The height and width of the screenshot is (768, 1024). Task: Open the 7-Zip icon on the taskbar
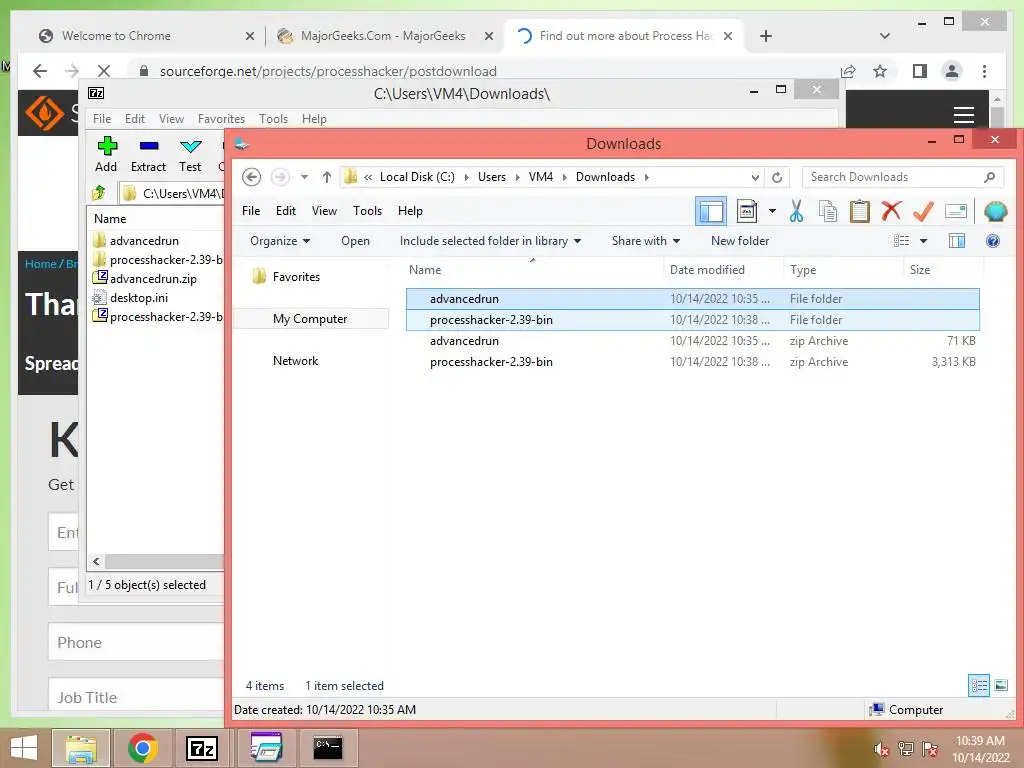point(202,748)
